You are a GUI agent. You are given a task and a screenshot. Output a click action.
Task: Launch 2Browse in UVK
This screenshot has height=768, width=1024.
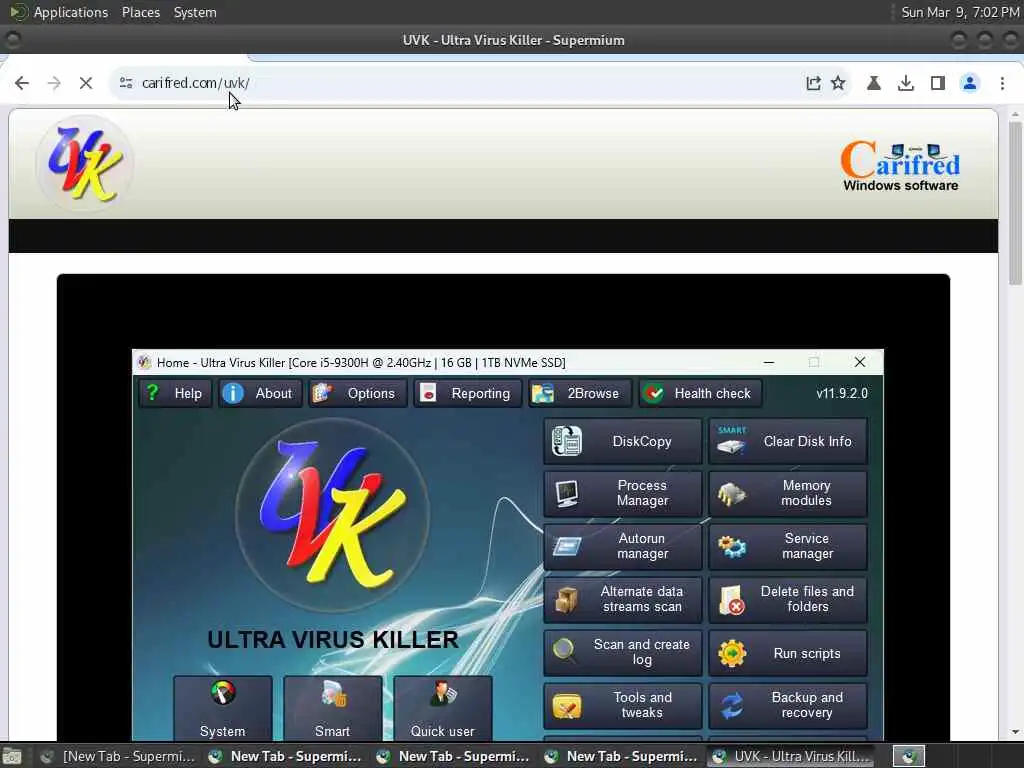point(580,393)
